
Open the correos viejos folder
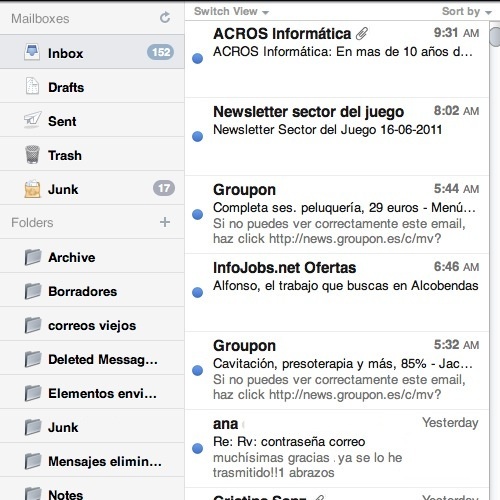click(92, 324)
